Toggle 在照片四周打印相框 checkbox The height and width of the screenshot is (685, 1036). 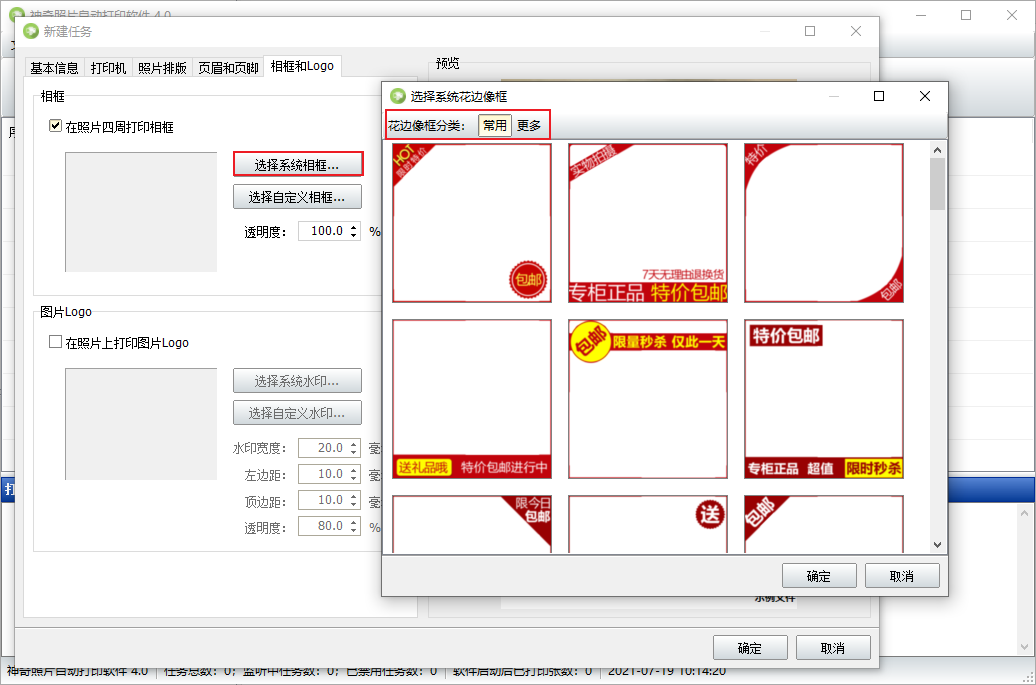pos(56,127)
